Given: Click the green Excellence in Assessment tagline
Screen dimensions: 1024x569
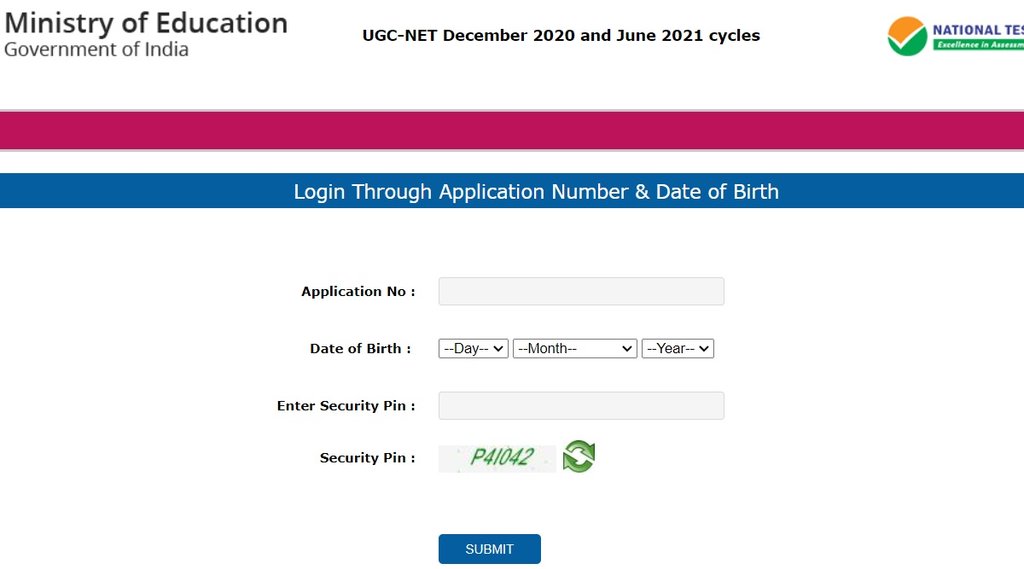Looking at the screenshot, I should tap(979, 45).
